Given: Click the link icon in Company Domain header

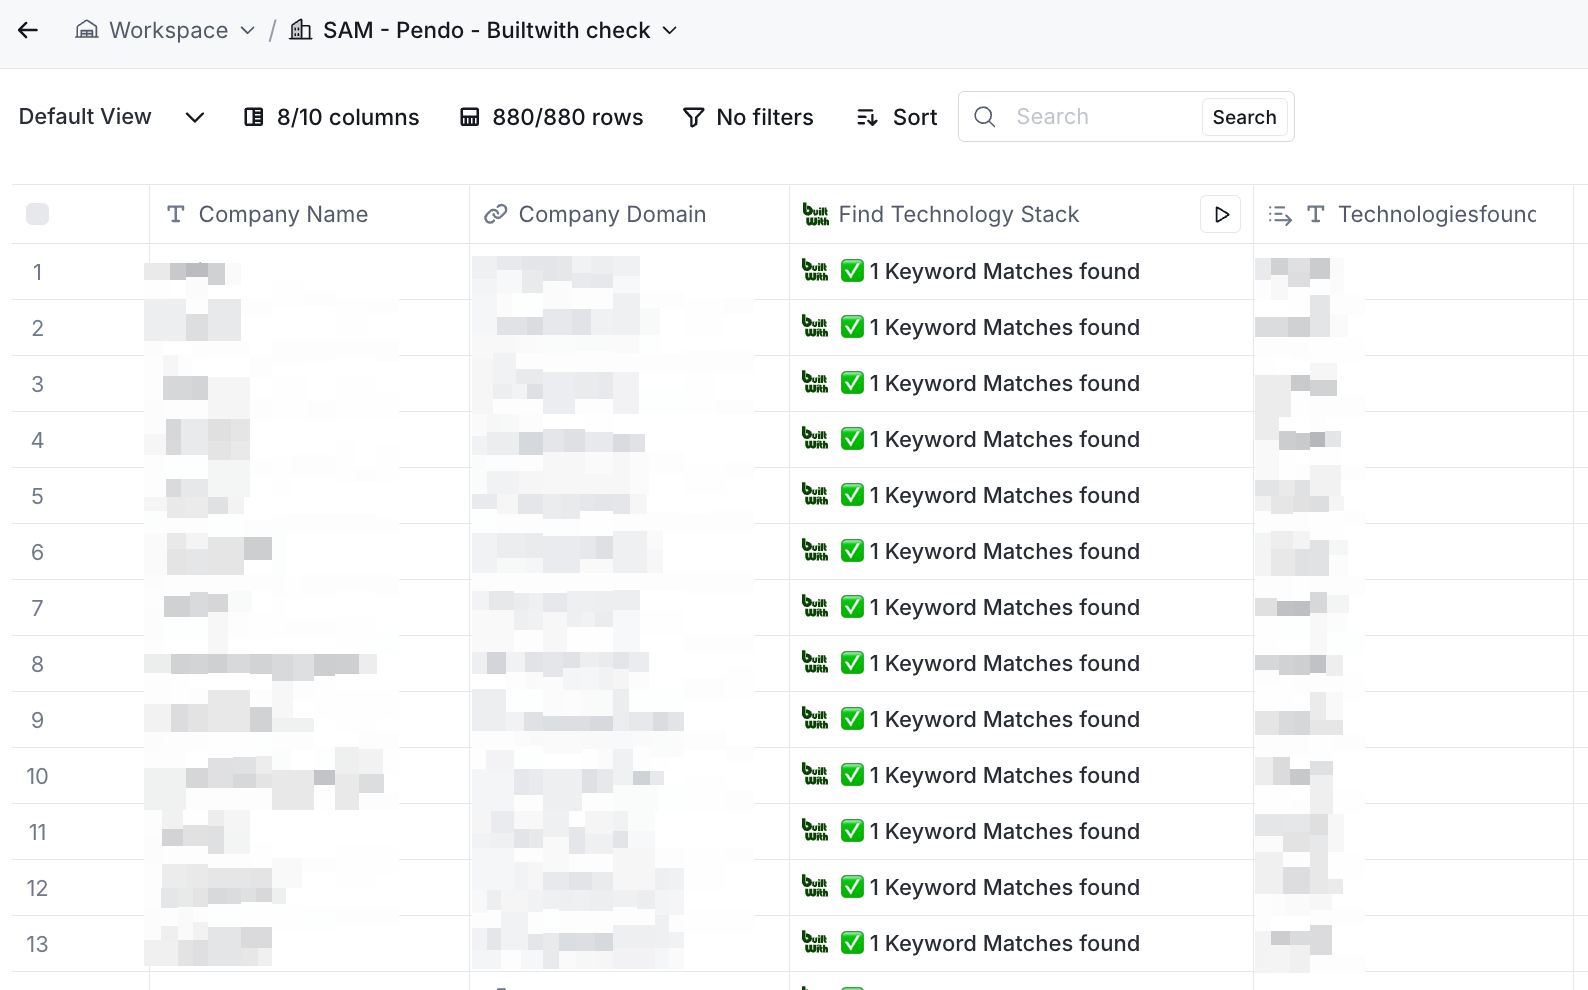Looking at the screenshot, I should [495, 214].
